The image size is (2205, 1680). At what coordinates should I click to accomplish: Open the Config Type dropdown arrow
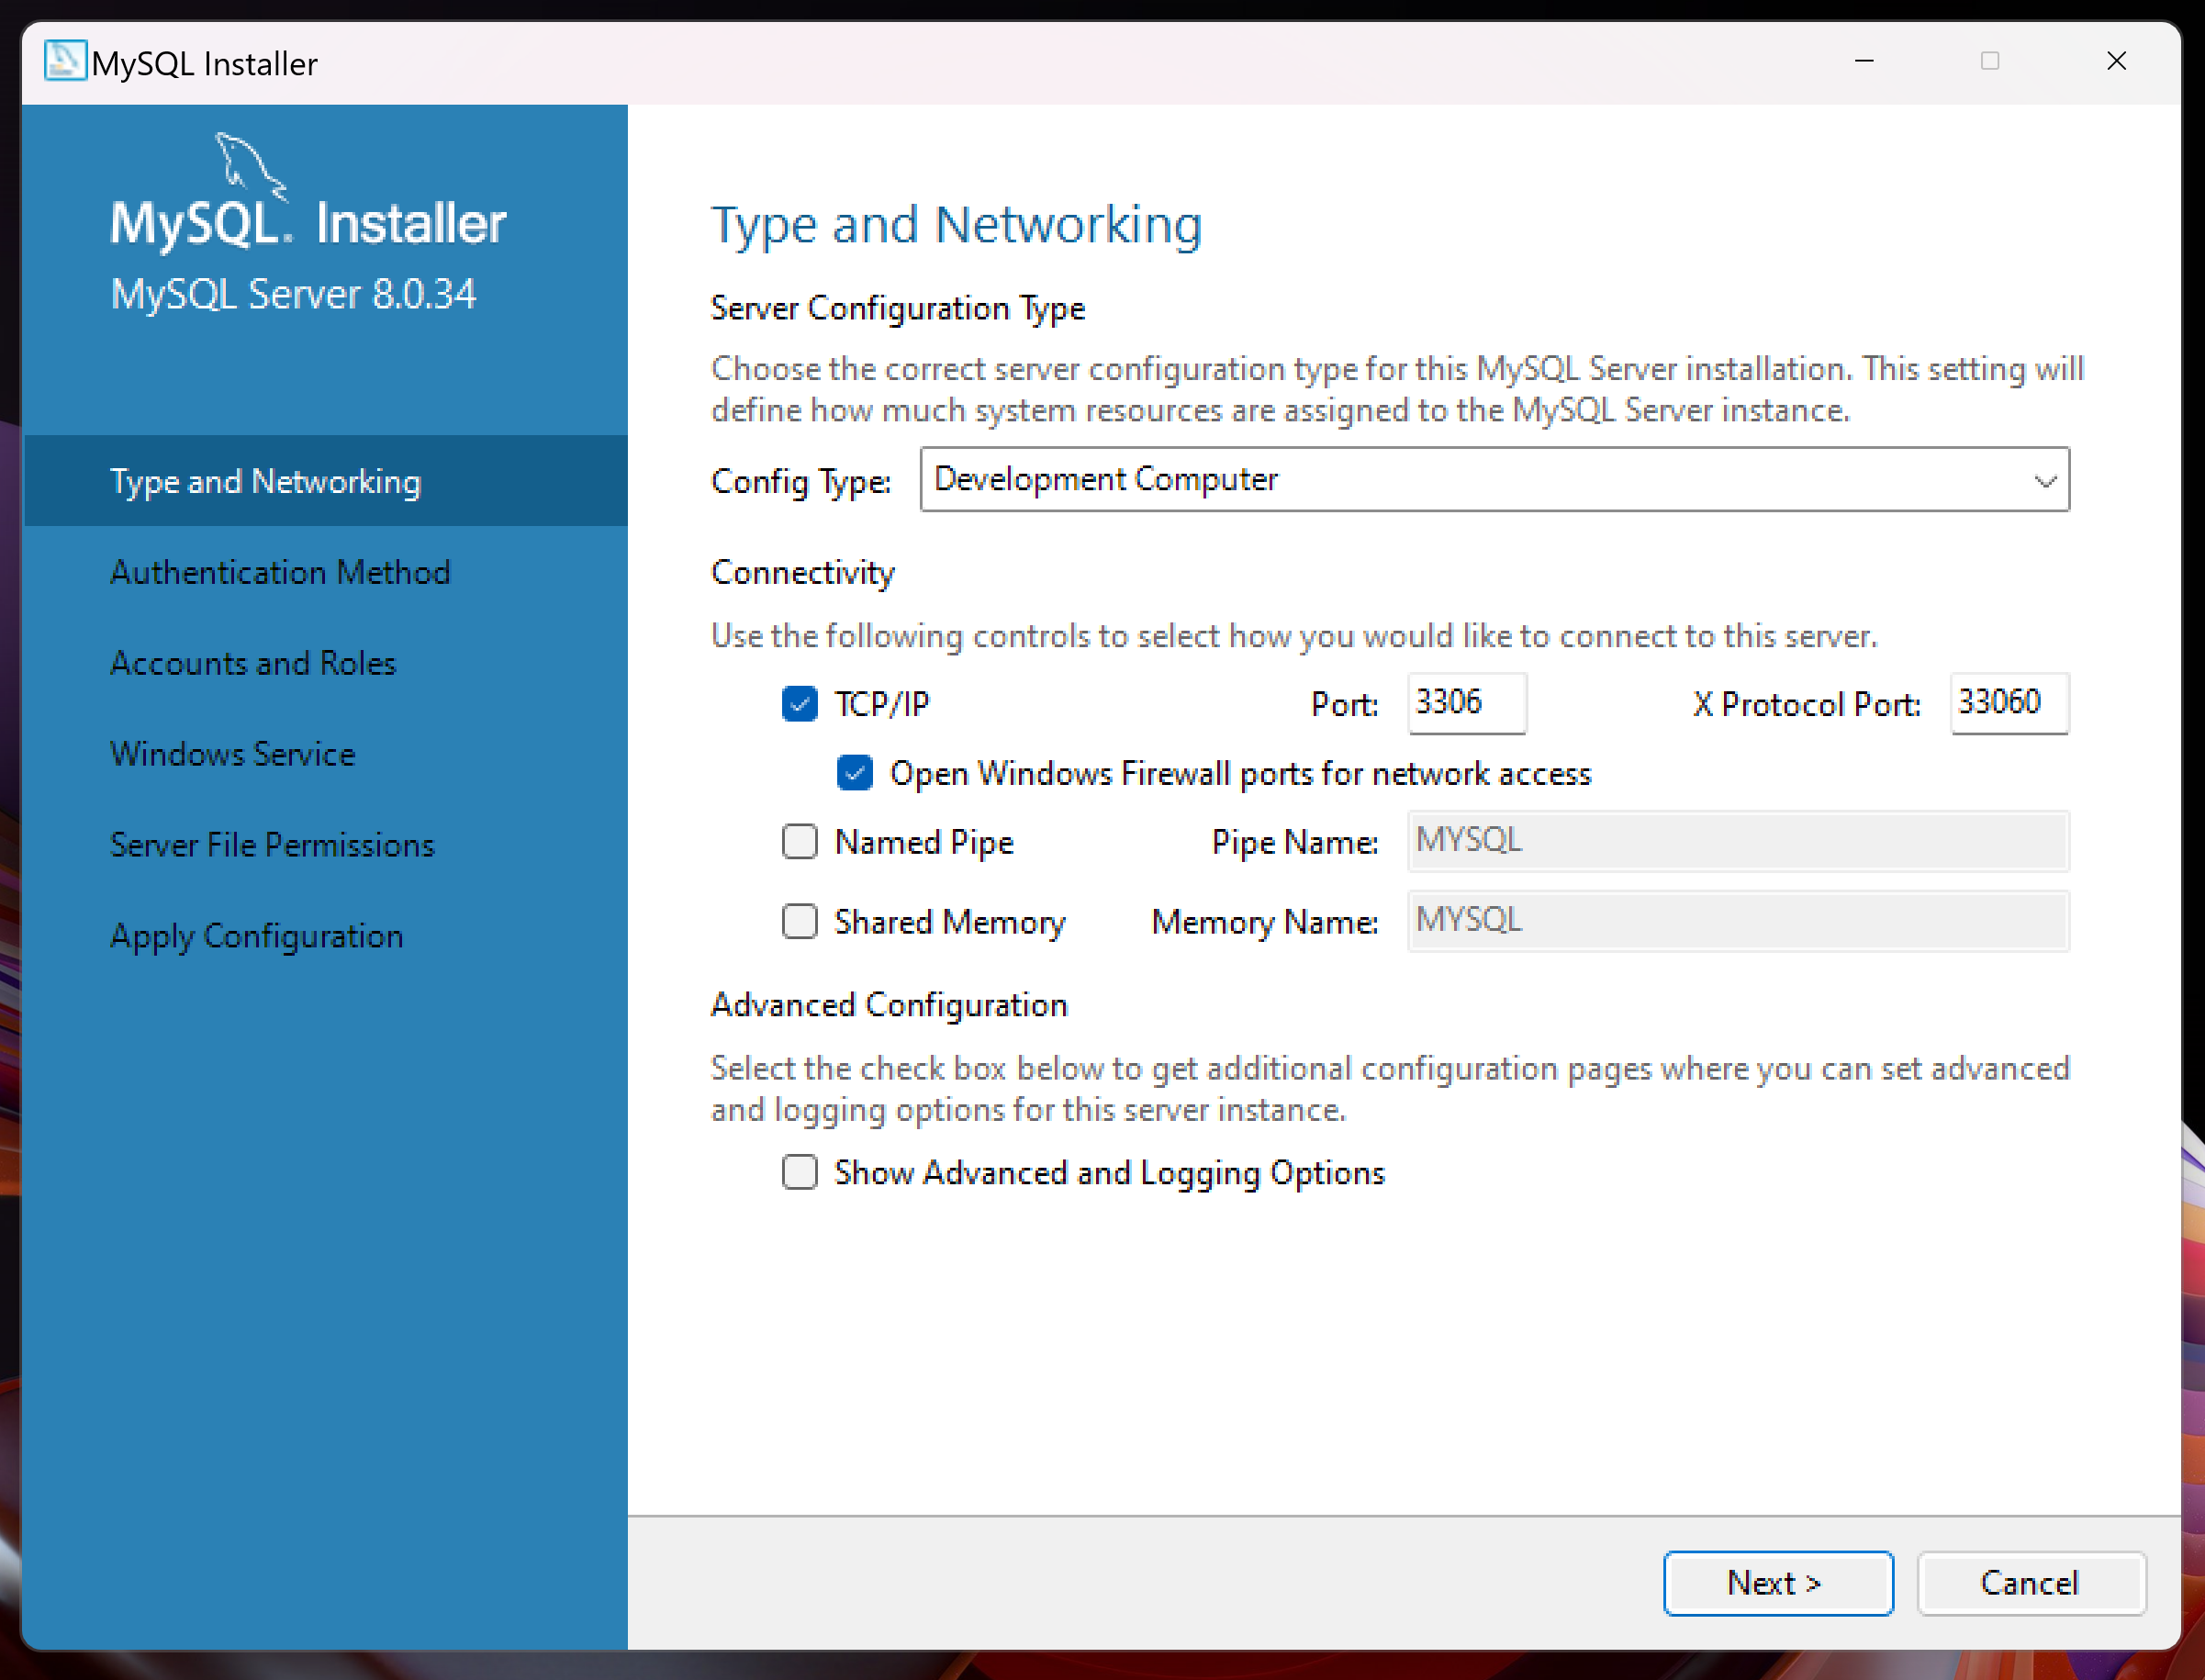point(2044,481)
